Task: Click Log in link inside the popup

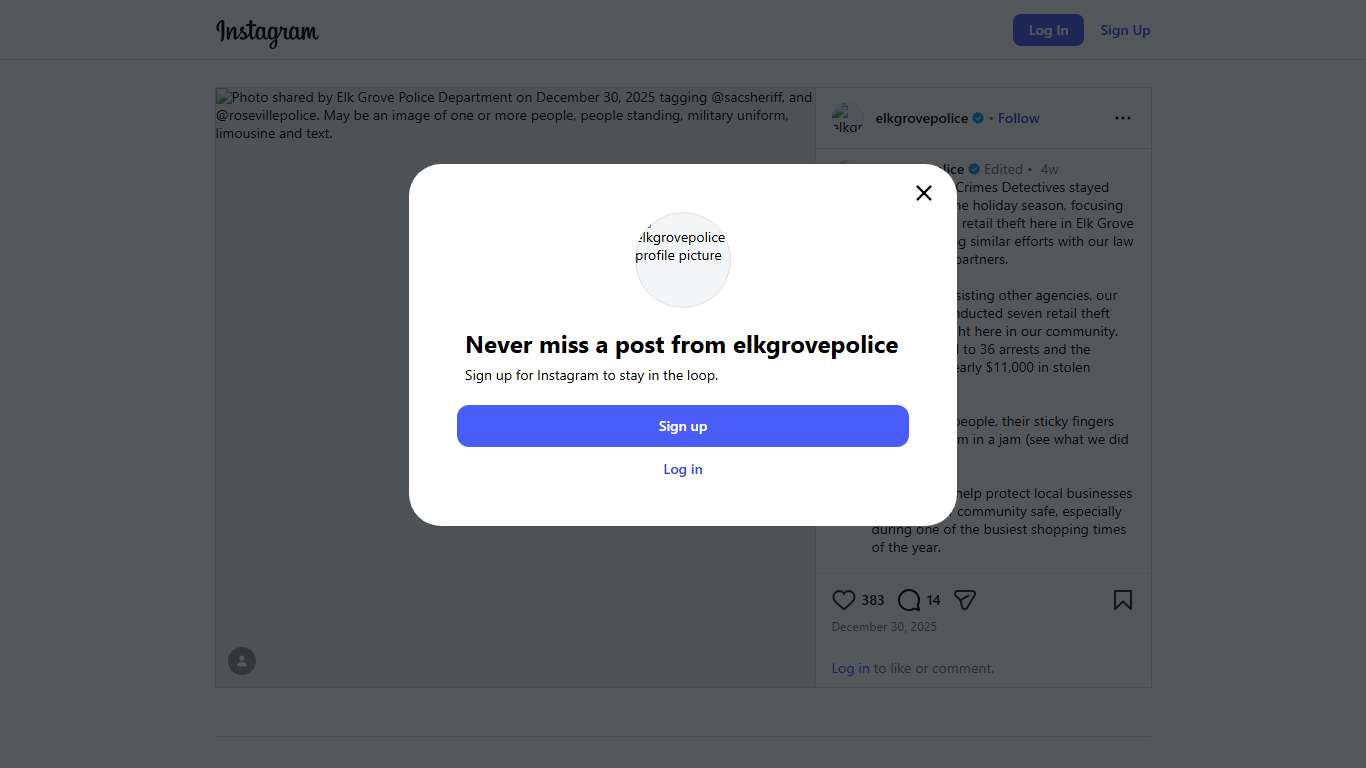Action: 683,469
